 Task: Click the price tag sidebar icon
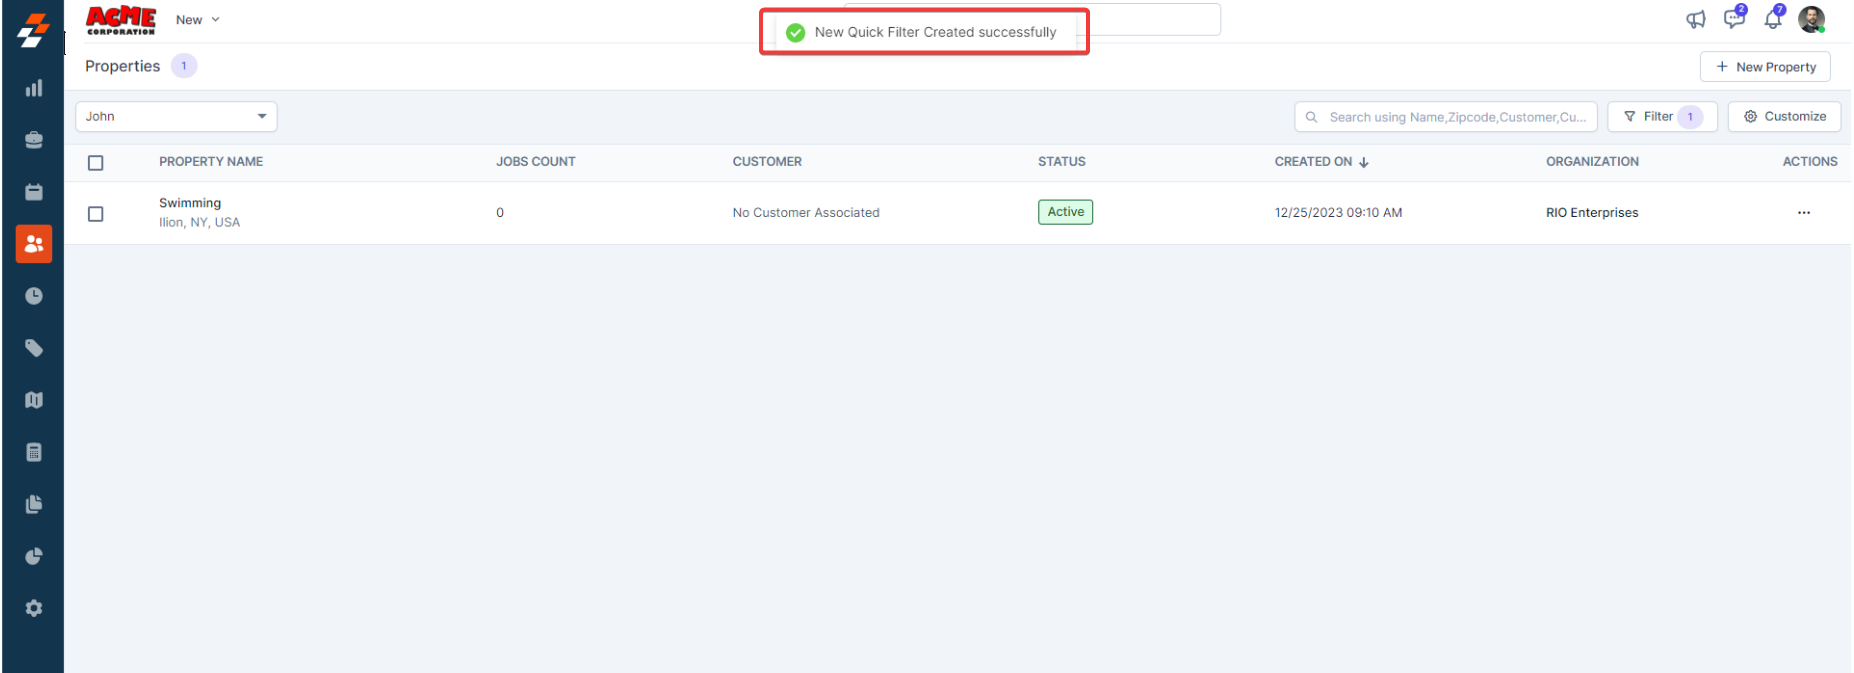click(x=34, y=348)
